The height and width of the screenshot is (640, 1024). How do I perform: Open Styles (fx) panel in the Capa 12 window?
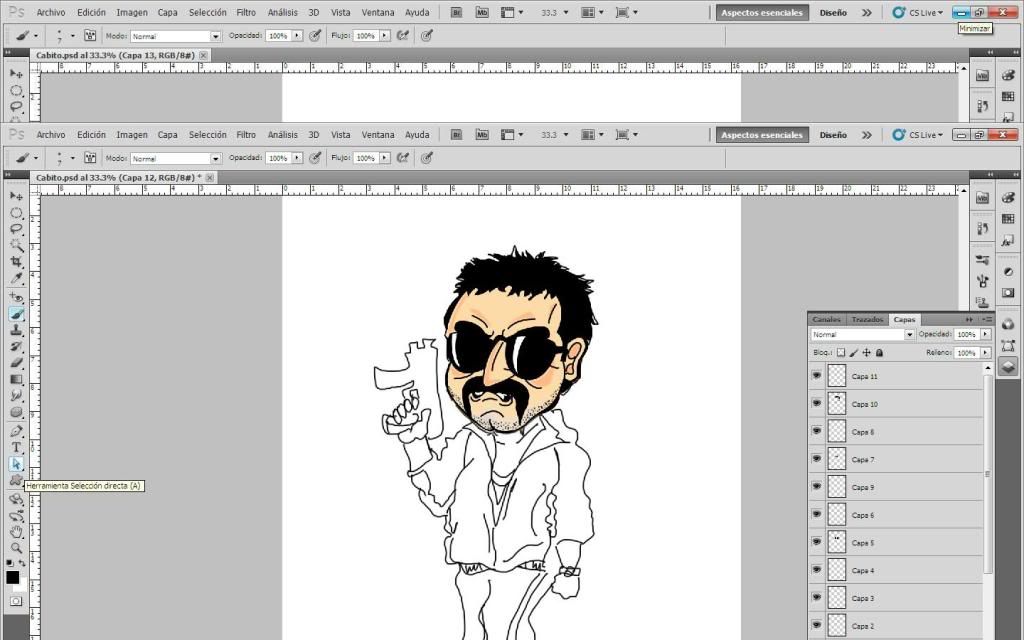1008,241
